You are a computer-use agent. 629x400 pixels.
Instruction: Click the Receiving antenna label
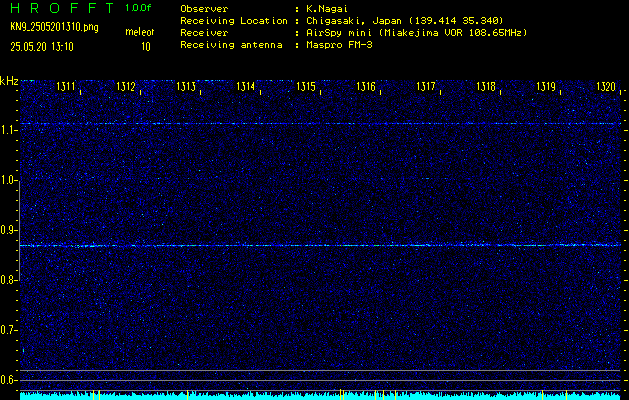[231, 45]
